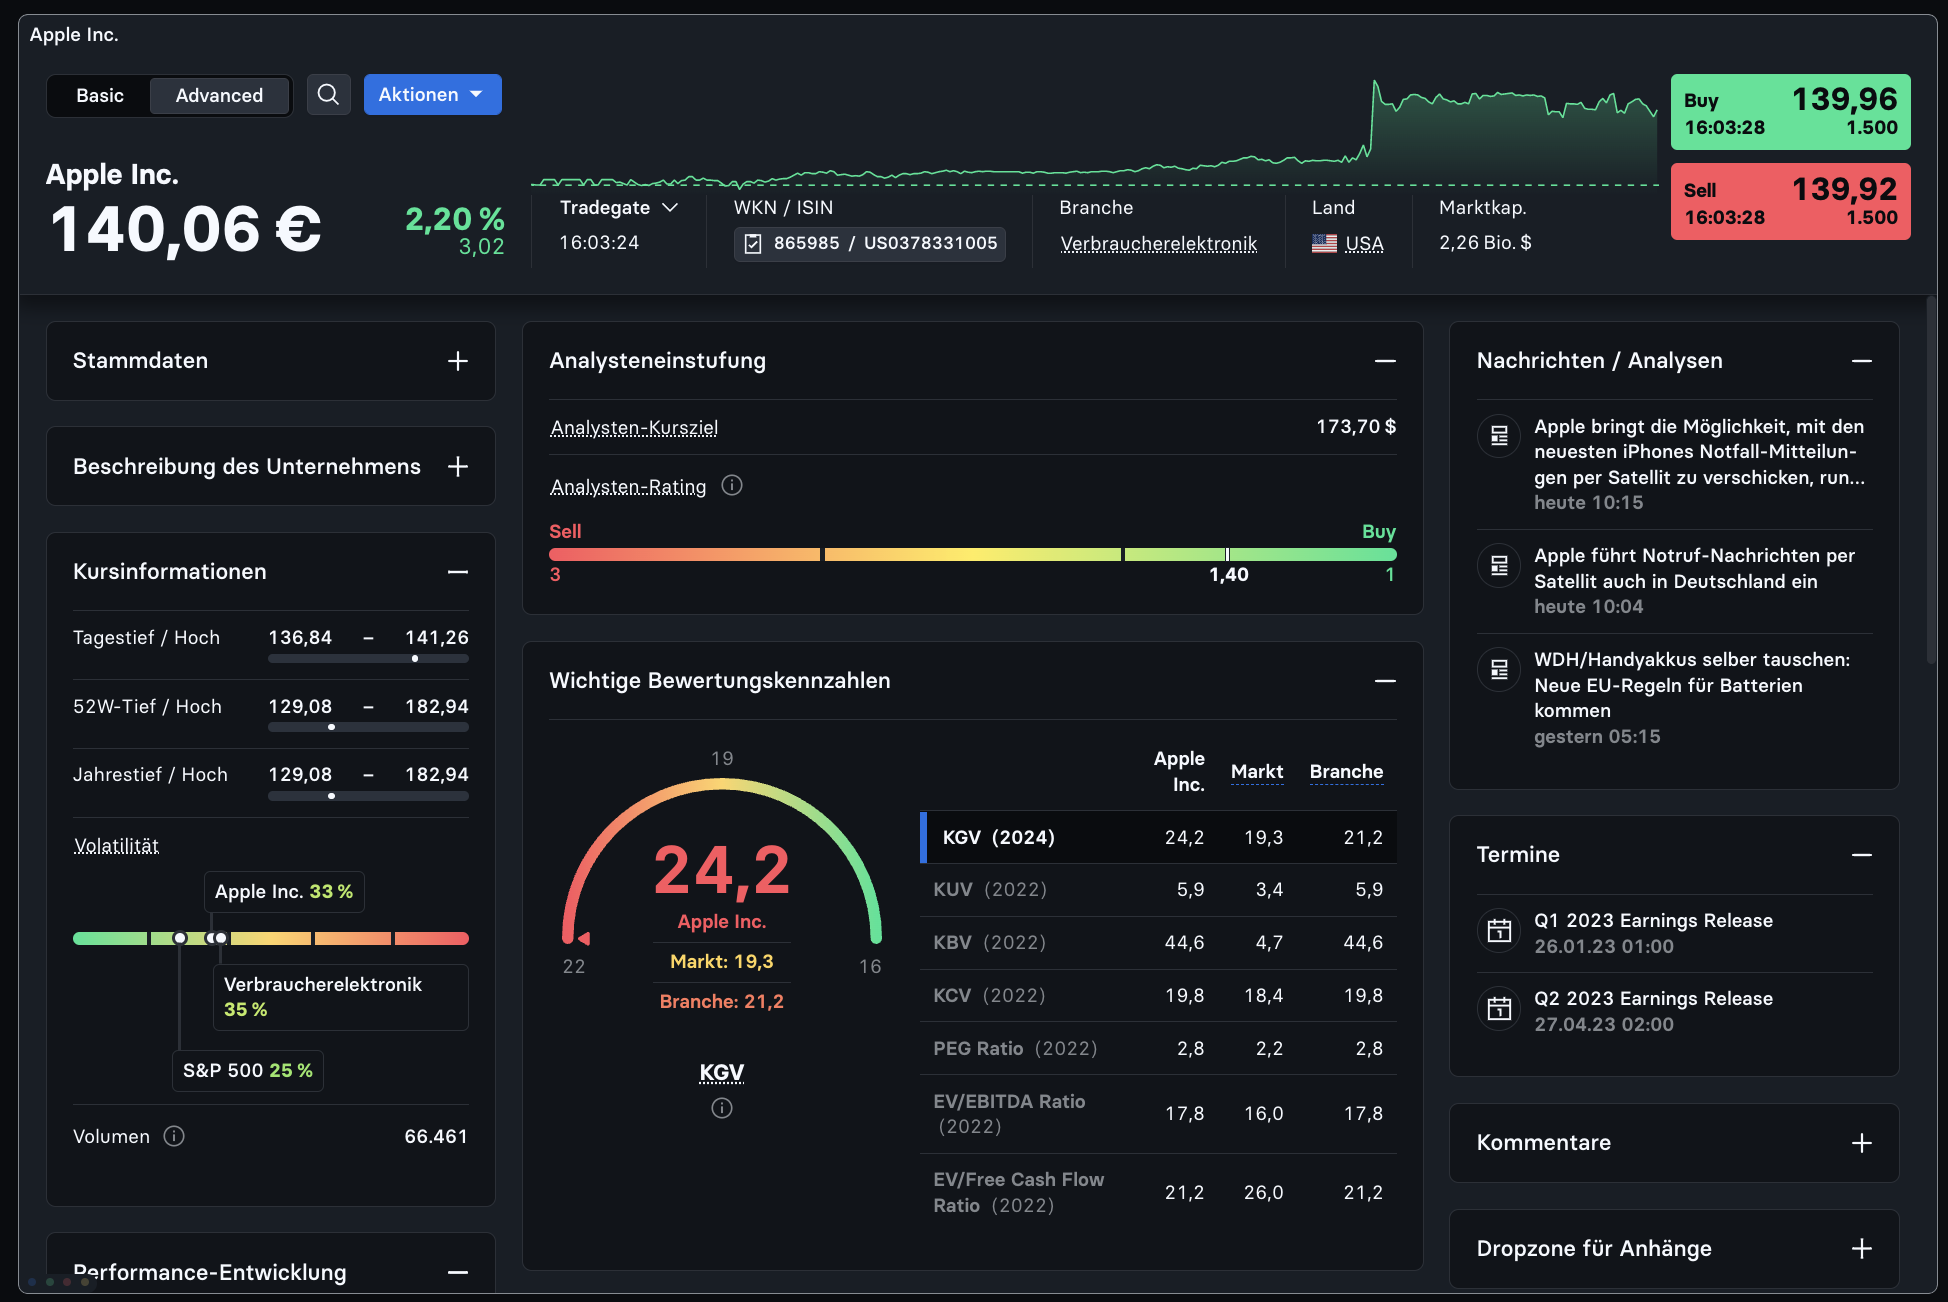This screenshot has height=1302, width=1948.
Task: Click the Volatilität link
Action: coord(116,845)
